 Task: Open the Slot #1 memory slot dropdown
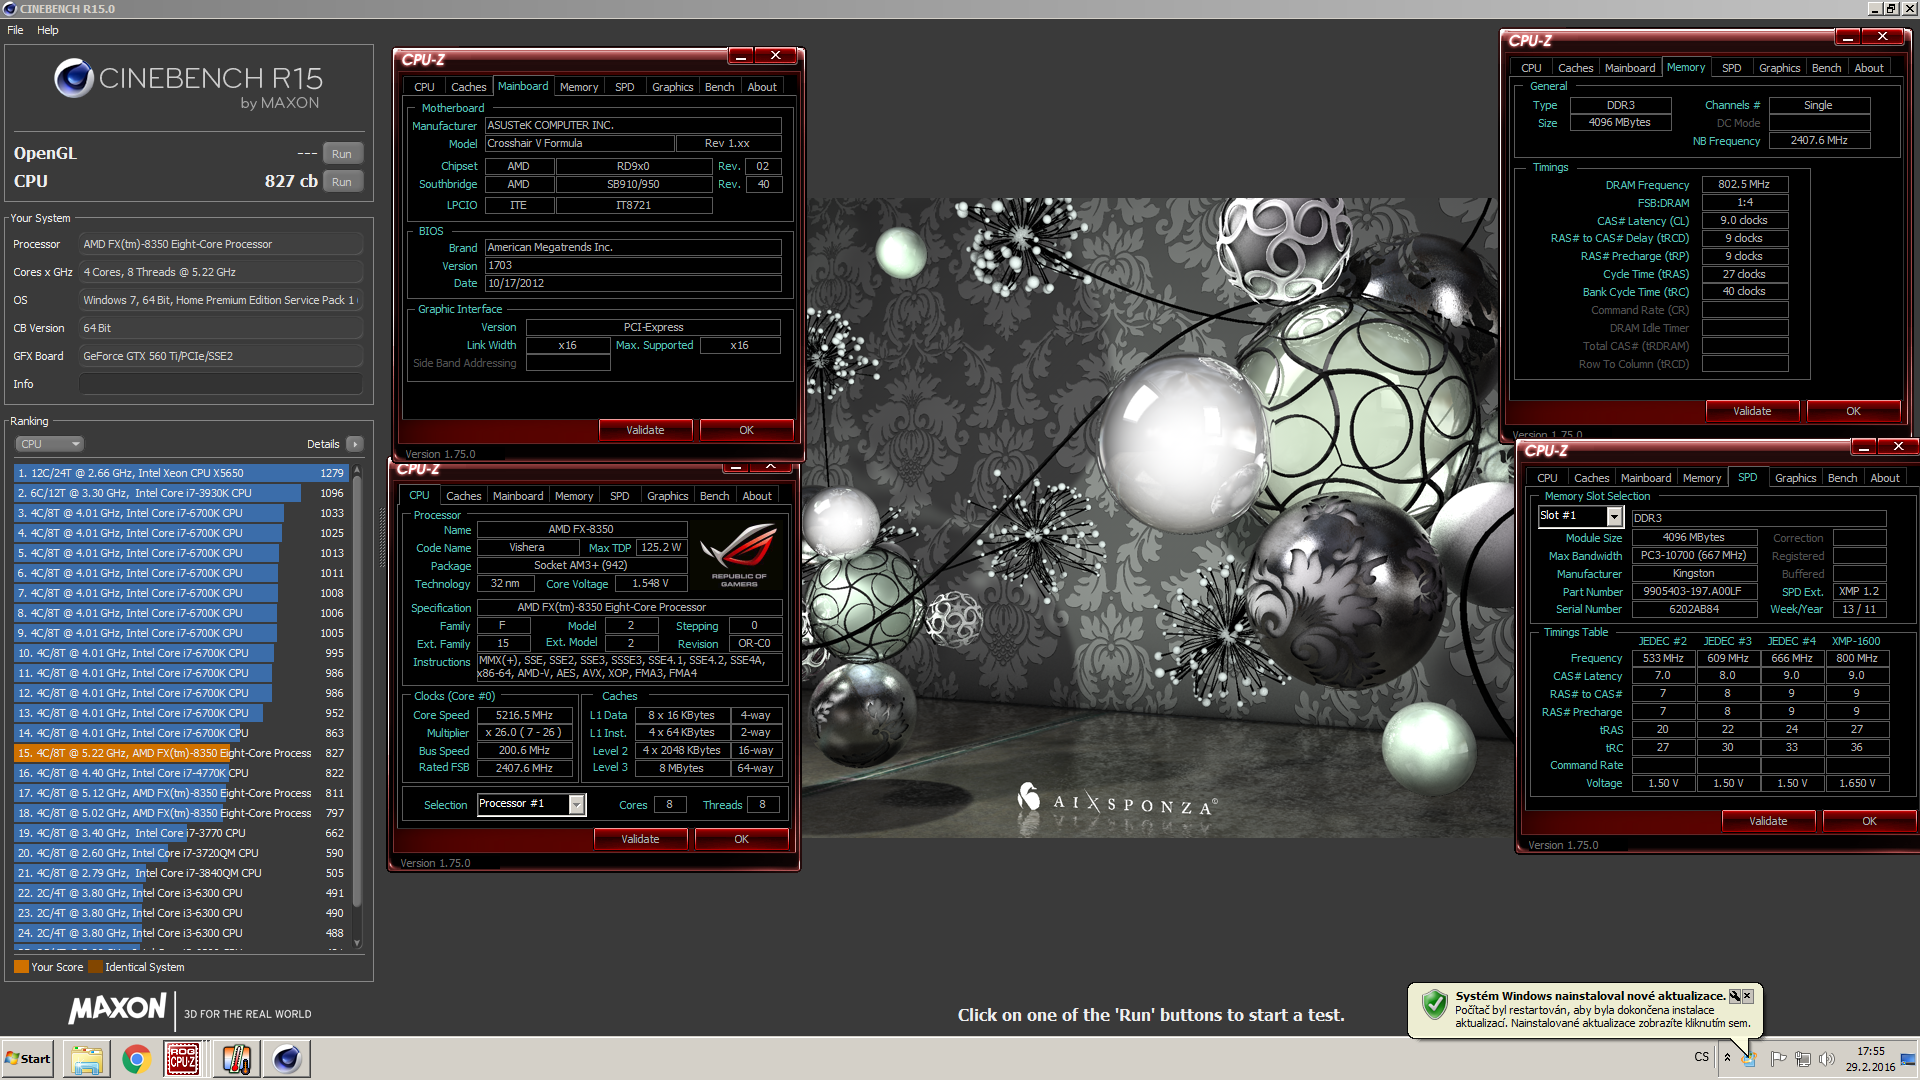1614,516
